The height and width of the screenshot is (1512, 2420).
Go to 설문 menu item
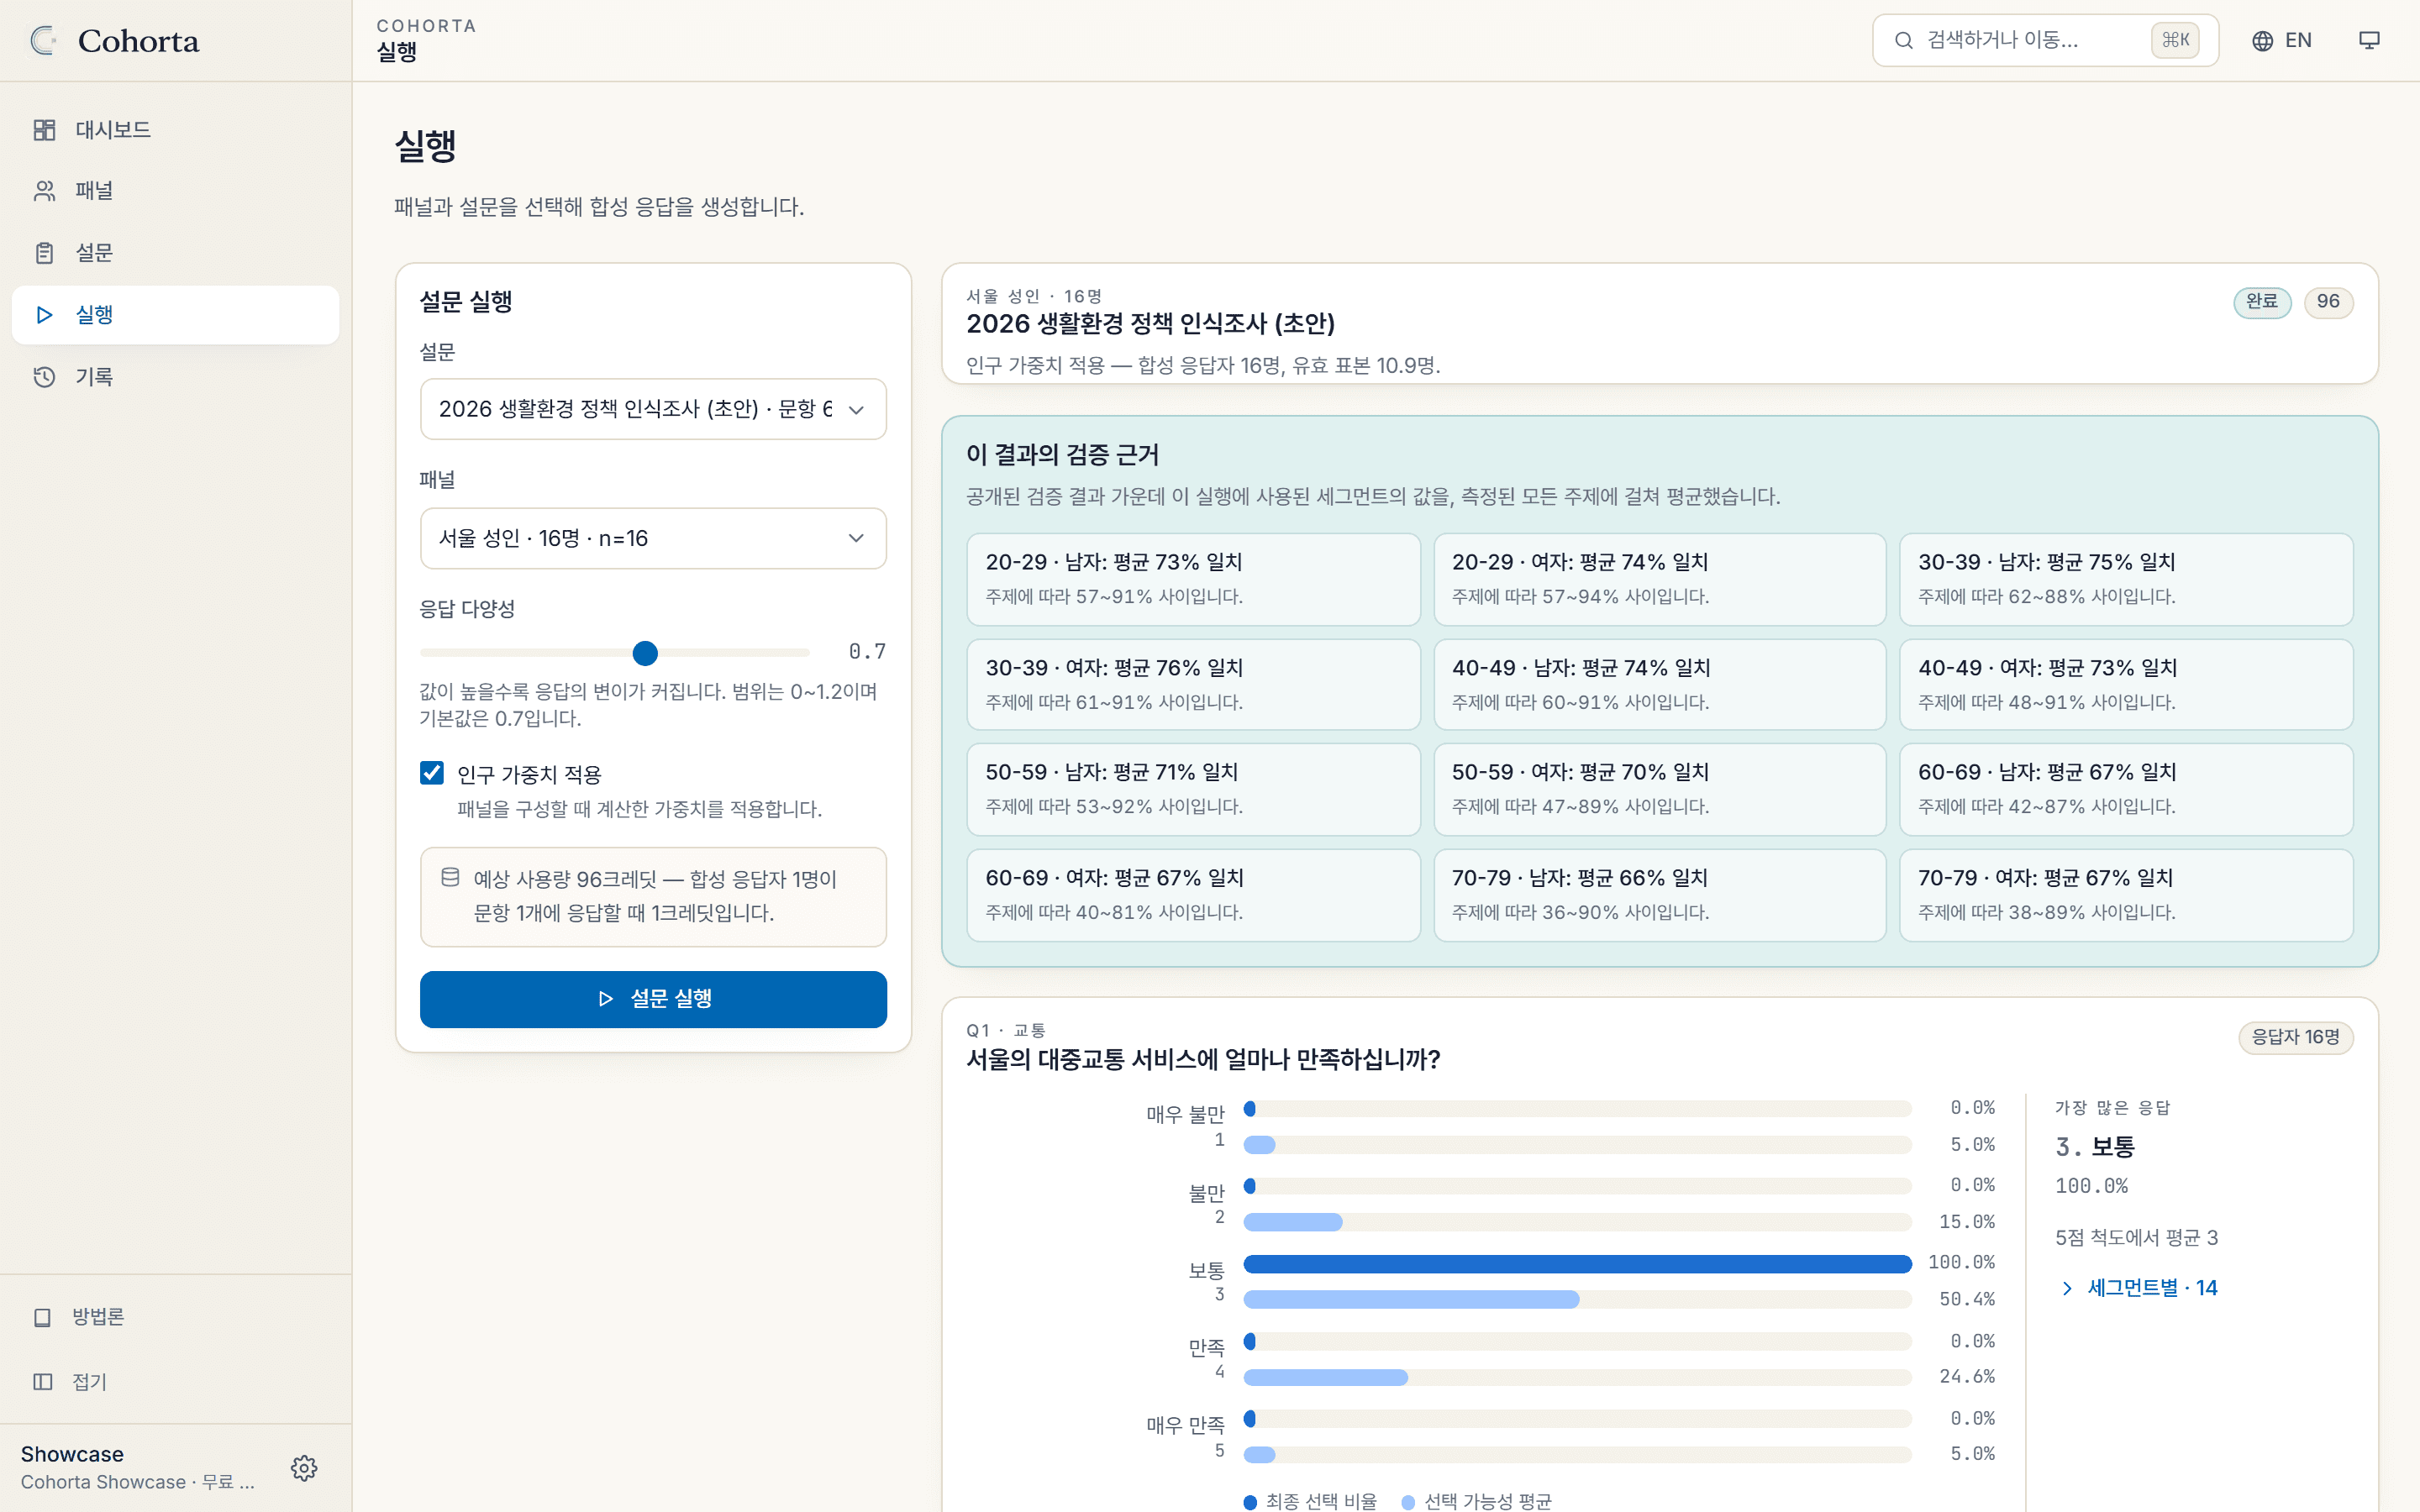click(x=175, y=253)
